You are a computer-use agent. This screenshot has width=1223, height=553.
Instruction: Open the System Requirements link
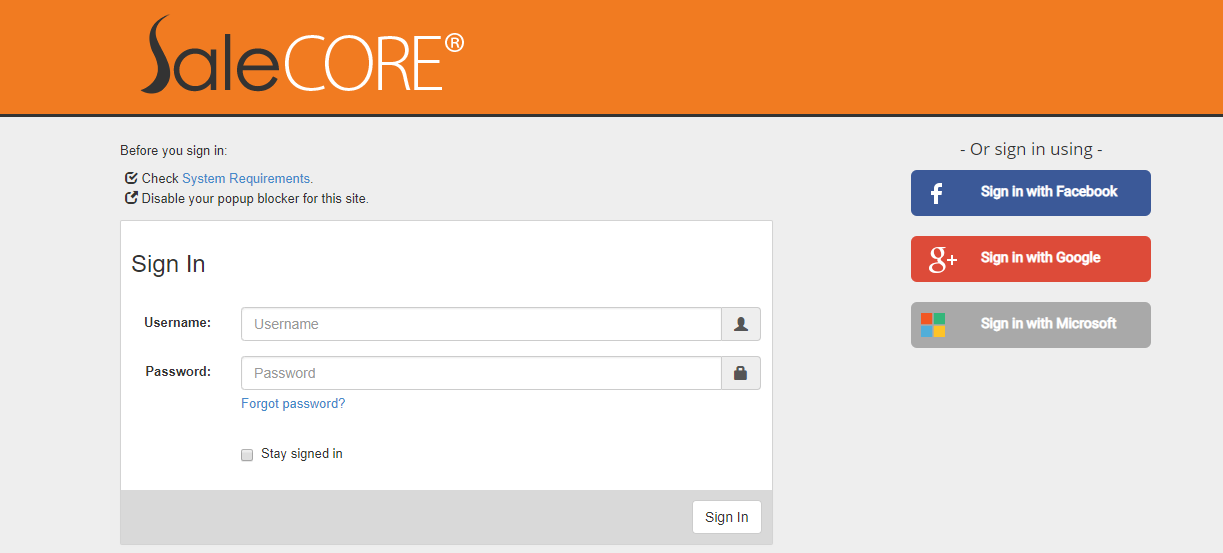(x=247, y=178)
